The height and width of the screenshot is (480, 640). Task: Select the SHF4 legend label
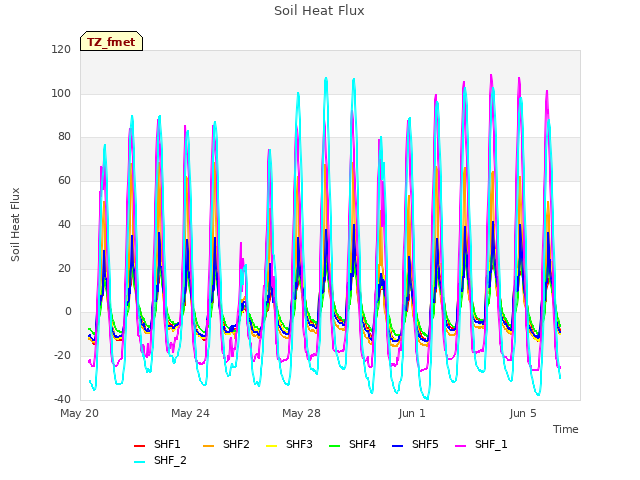tap(362, 444)
